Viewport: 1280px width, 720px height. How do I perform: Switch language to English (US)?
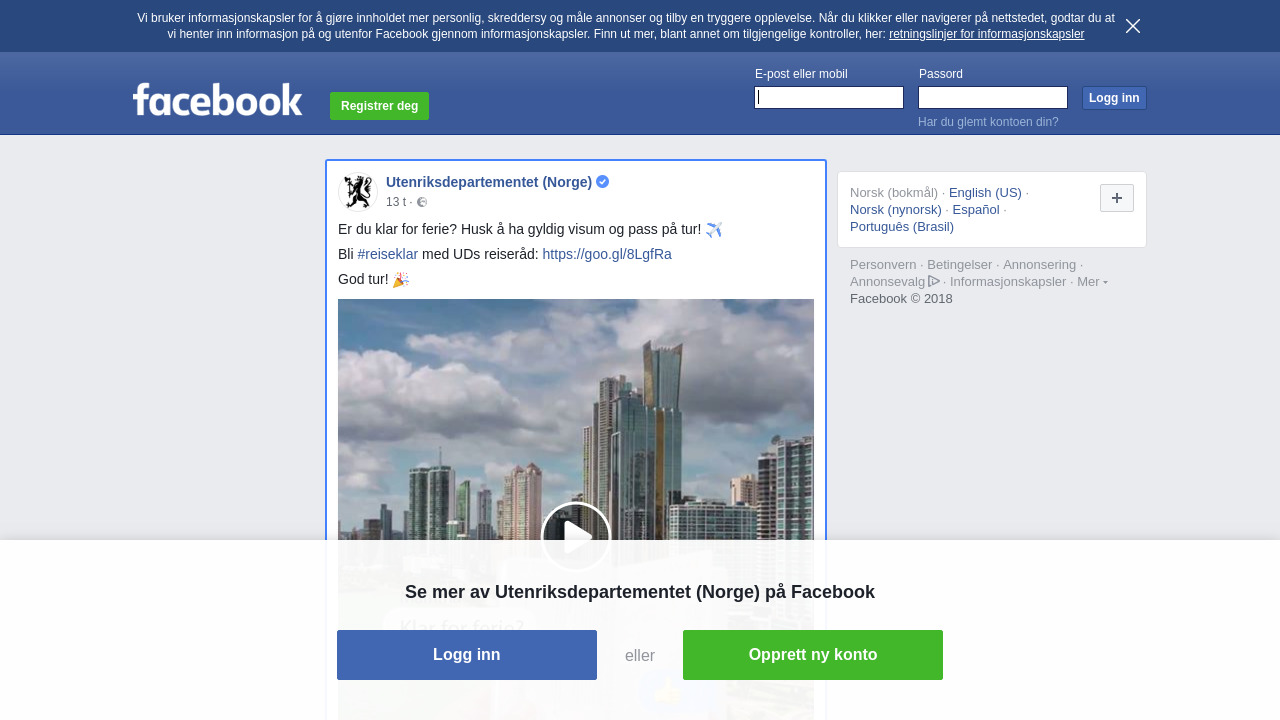985,193
